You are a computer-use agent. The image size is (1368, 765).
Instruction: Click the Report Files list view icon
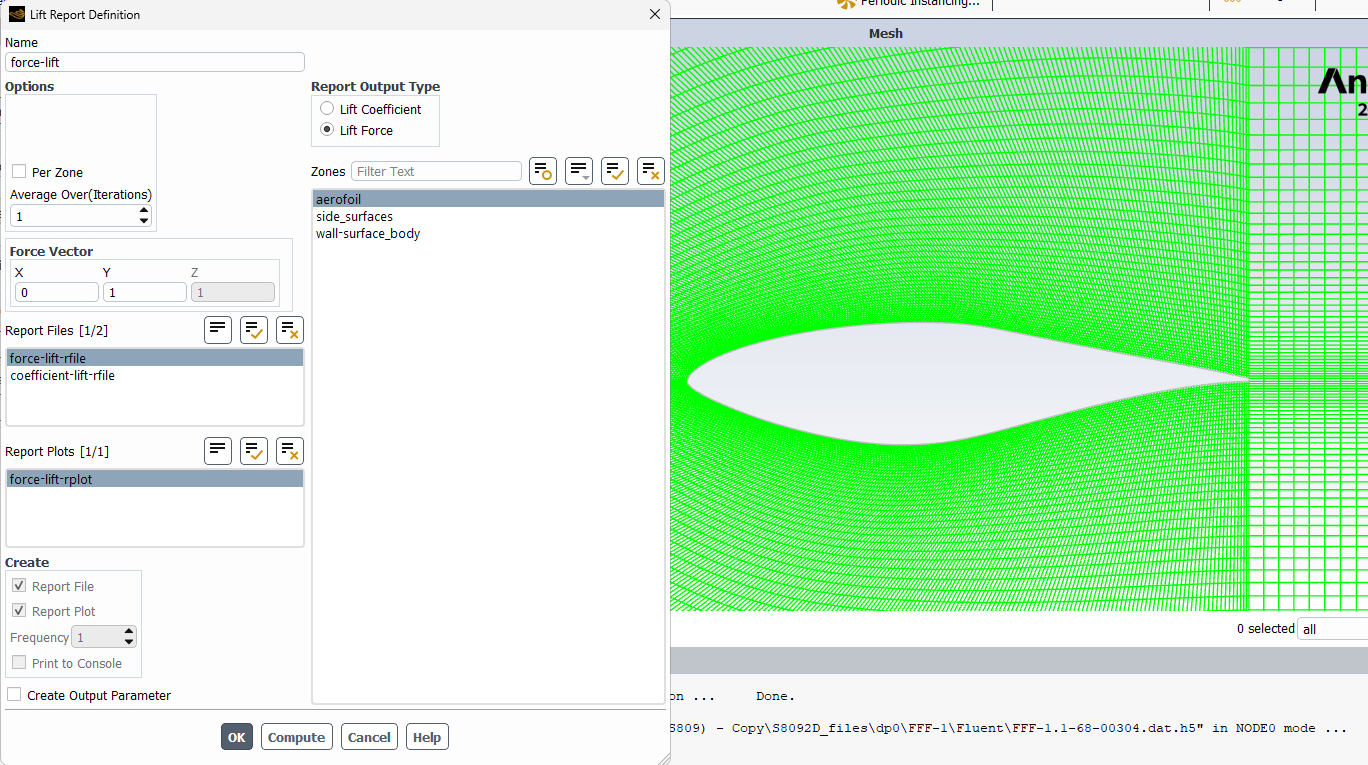(218, 330)
